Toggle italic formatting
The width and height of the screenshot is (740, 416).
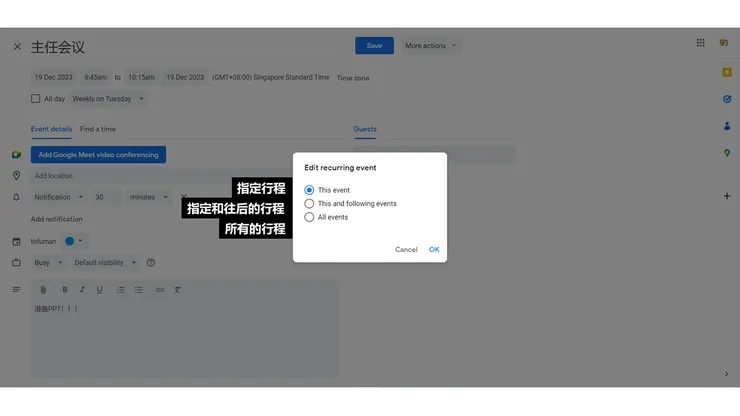click(x=82, y=290)
